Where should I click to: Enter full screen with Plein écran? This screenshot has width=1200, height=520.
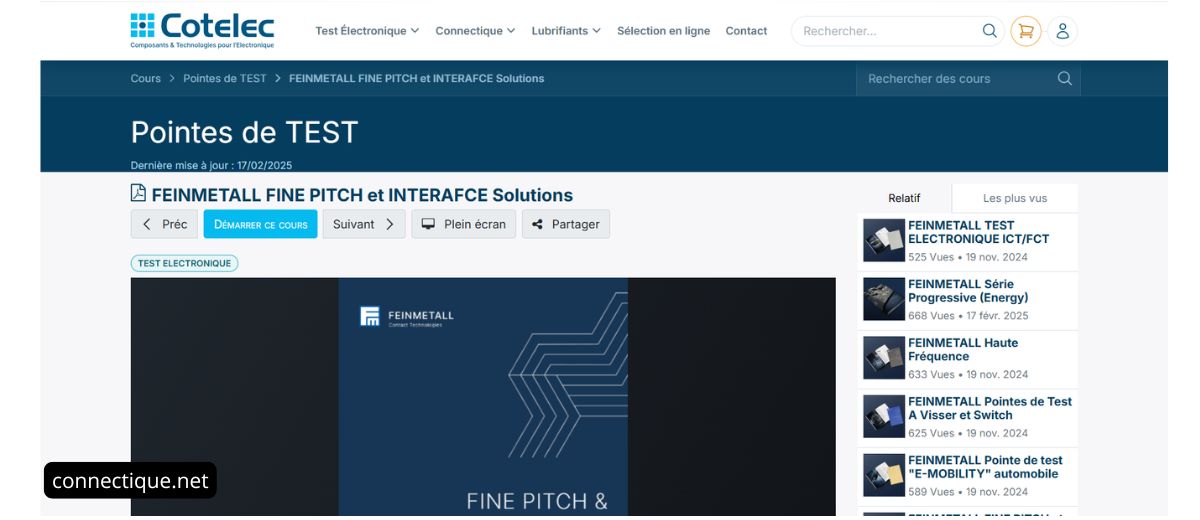point(463,224)
